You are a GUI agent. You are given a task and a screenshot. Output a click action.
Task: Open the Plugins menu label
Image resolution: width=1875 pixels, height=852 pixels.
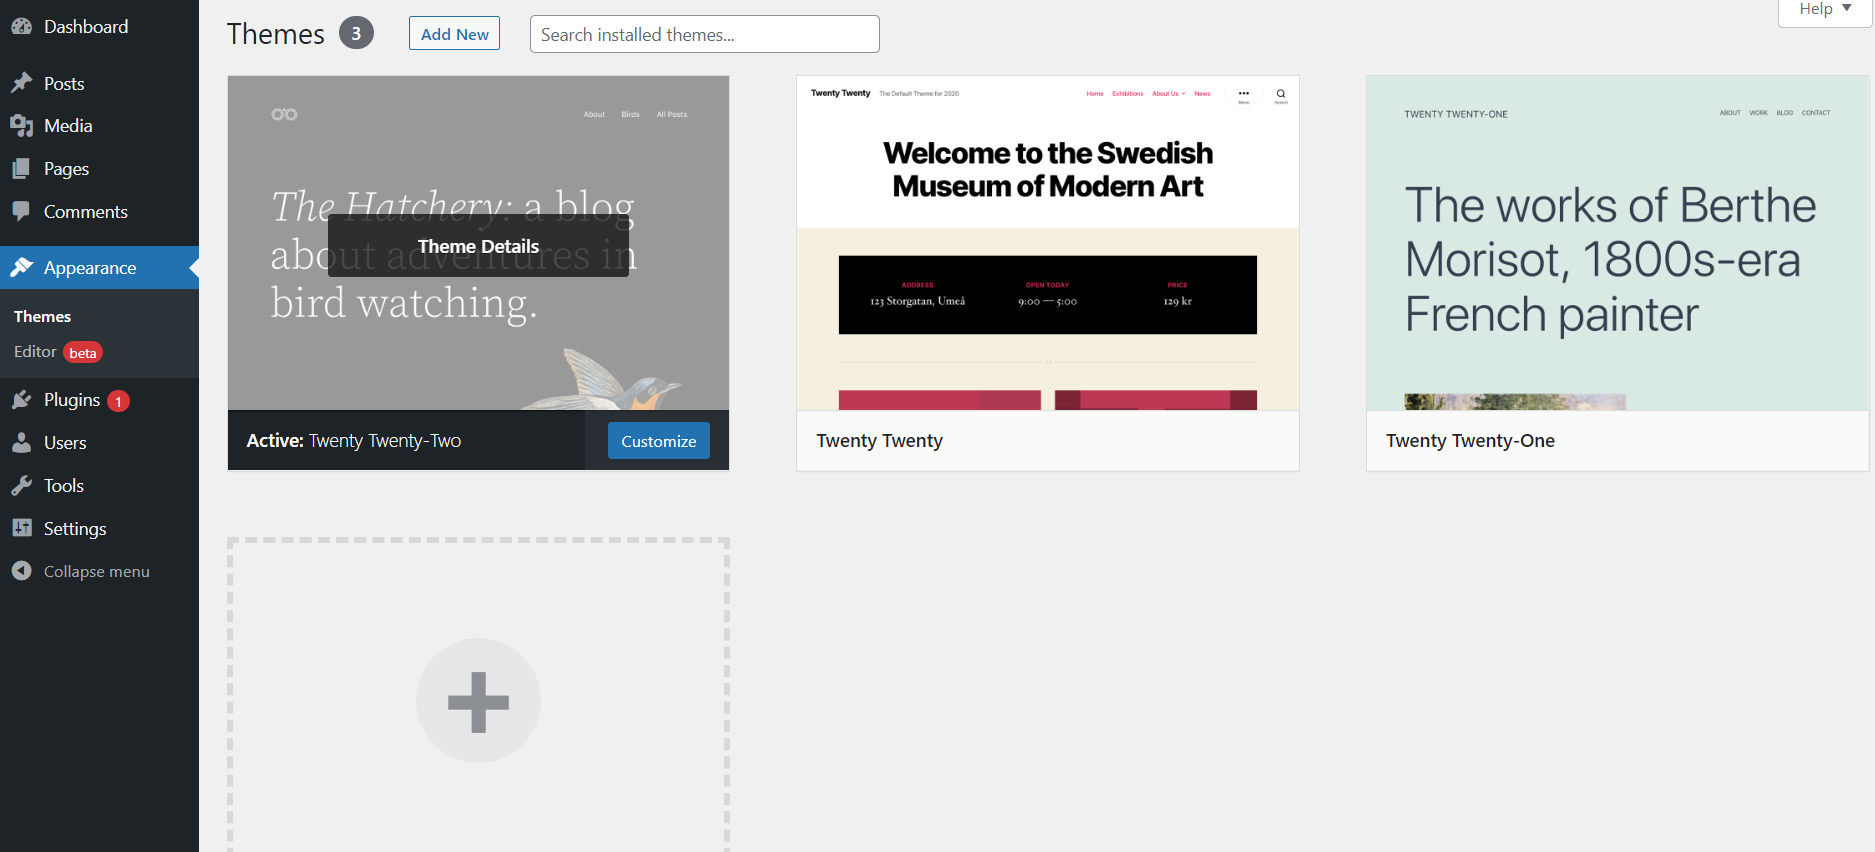72,400
